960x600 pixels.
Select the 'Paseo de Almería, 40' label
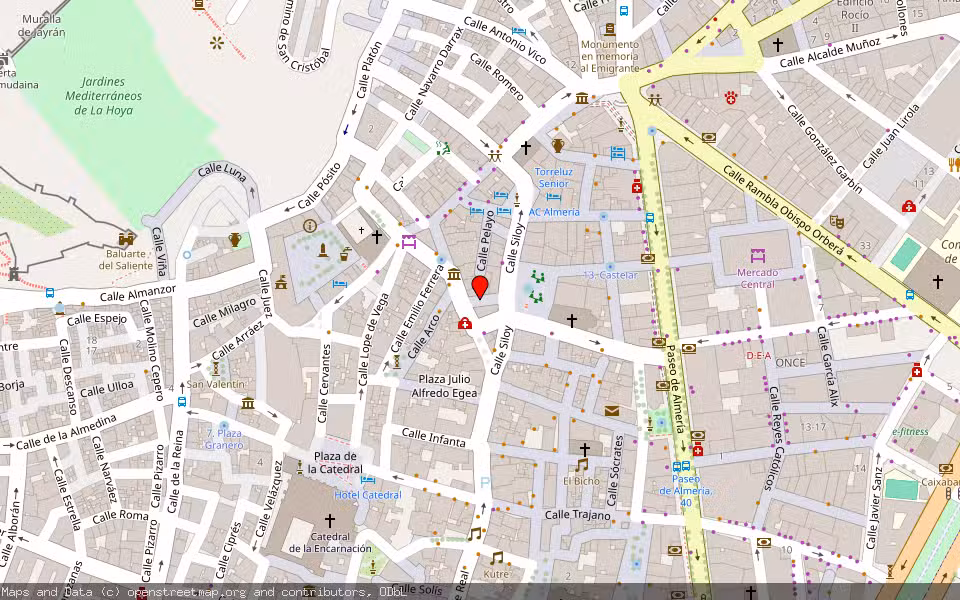click(x=686, y=490)
